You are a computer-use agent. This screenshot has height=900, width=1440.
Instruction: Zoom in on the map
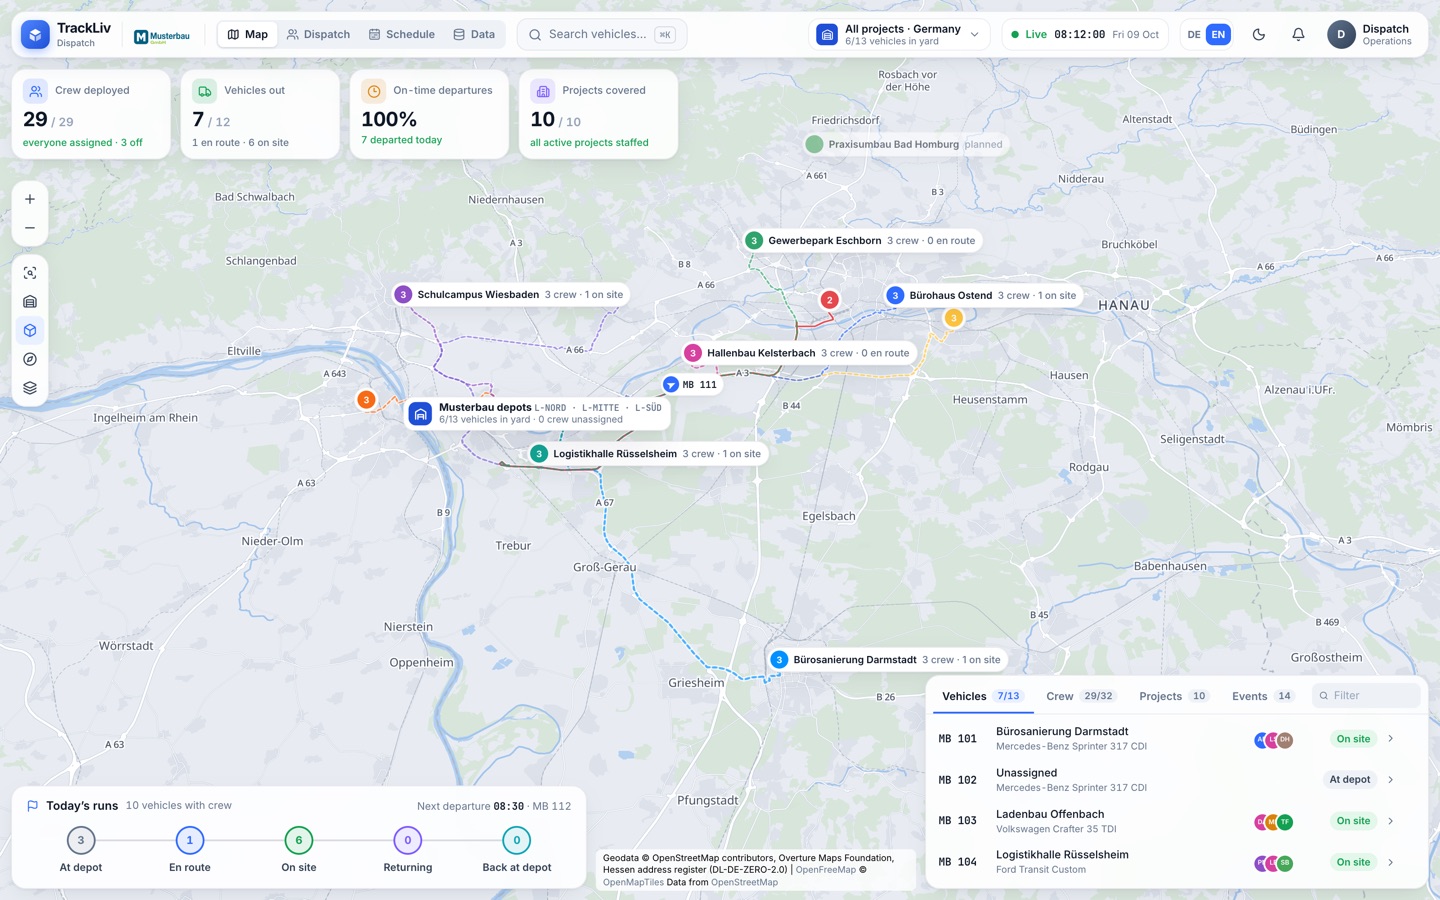pyautogui.click(x=30, y=199)
